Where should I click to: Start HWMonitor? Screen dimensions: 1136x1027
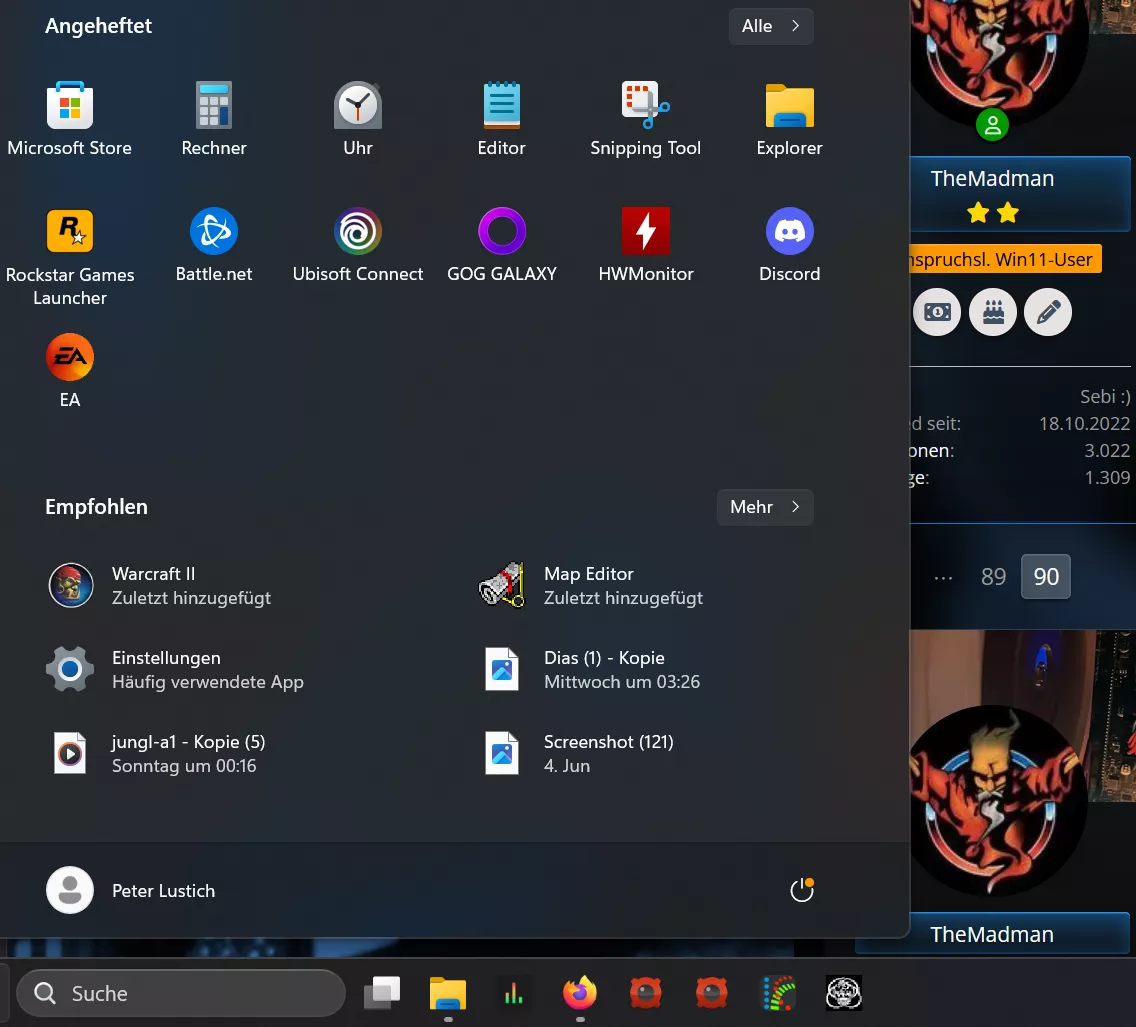point(646,246)
